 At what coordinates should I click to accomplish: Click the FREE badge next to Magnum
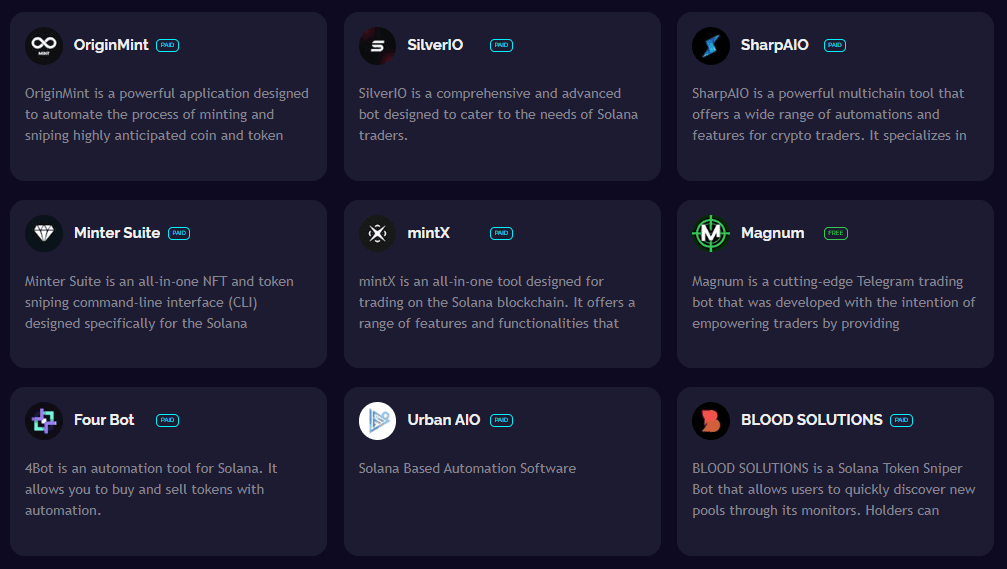pyautogui.click(x=835, y=233)
